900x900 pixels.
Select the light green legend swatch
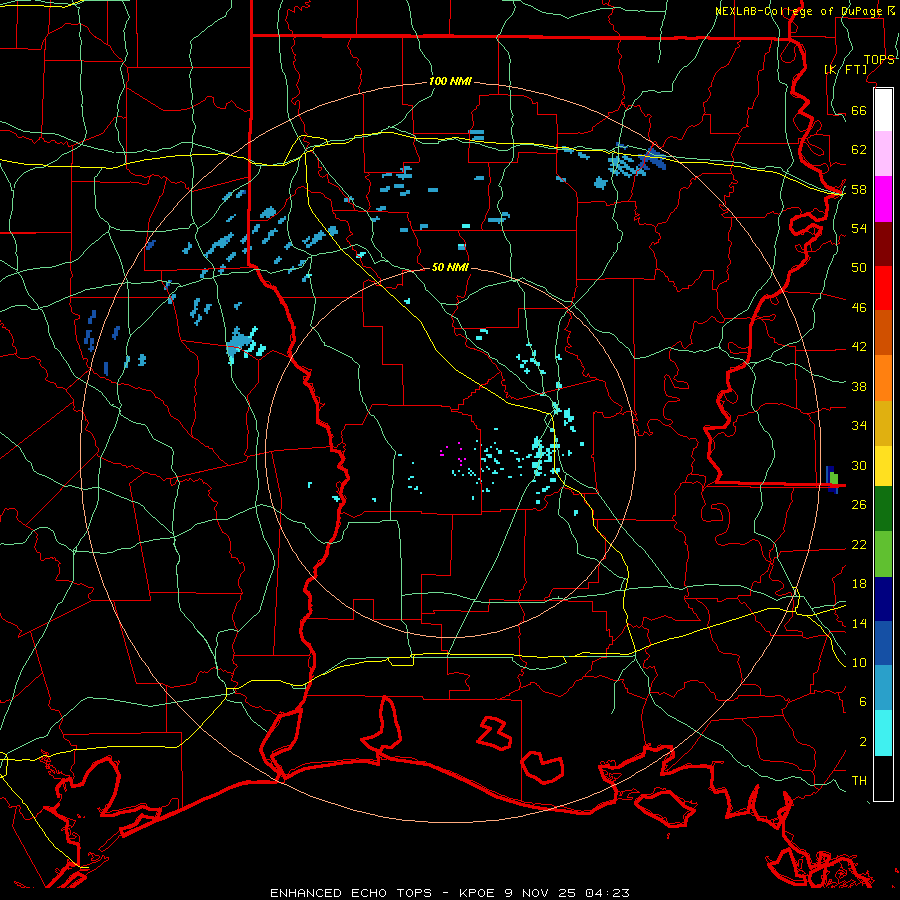click(x=883, y=554)
